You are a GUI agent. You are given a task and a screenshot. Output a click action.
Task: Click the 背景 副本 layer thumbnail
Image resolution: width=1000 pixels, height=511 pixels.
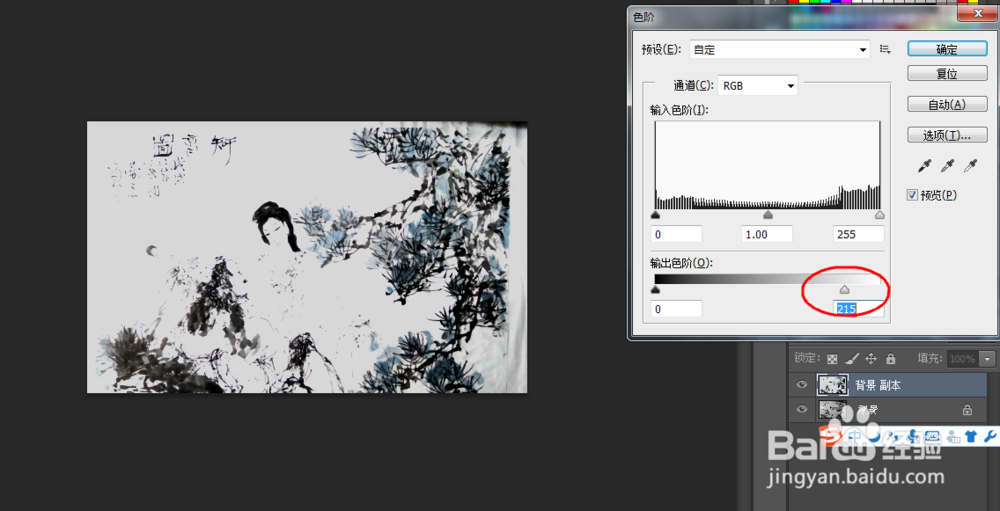[832, 385]
